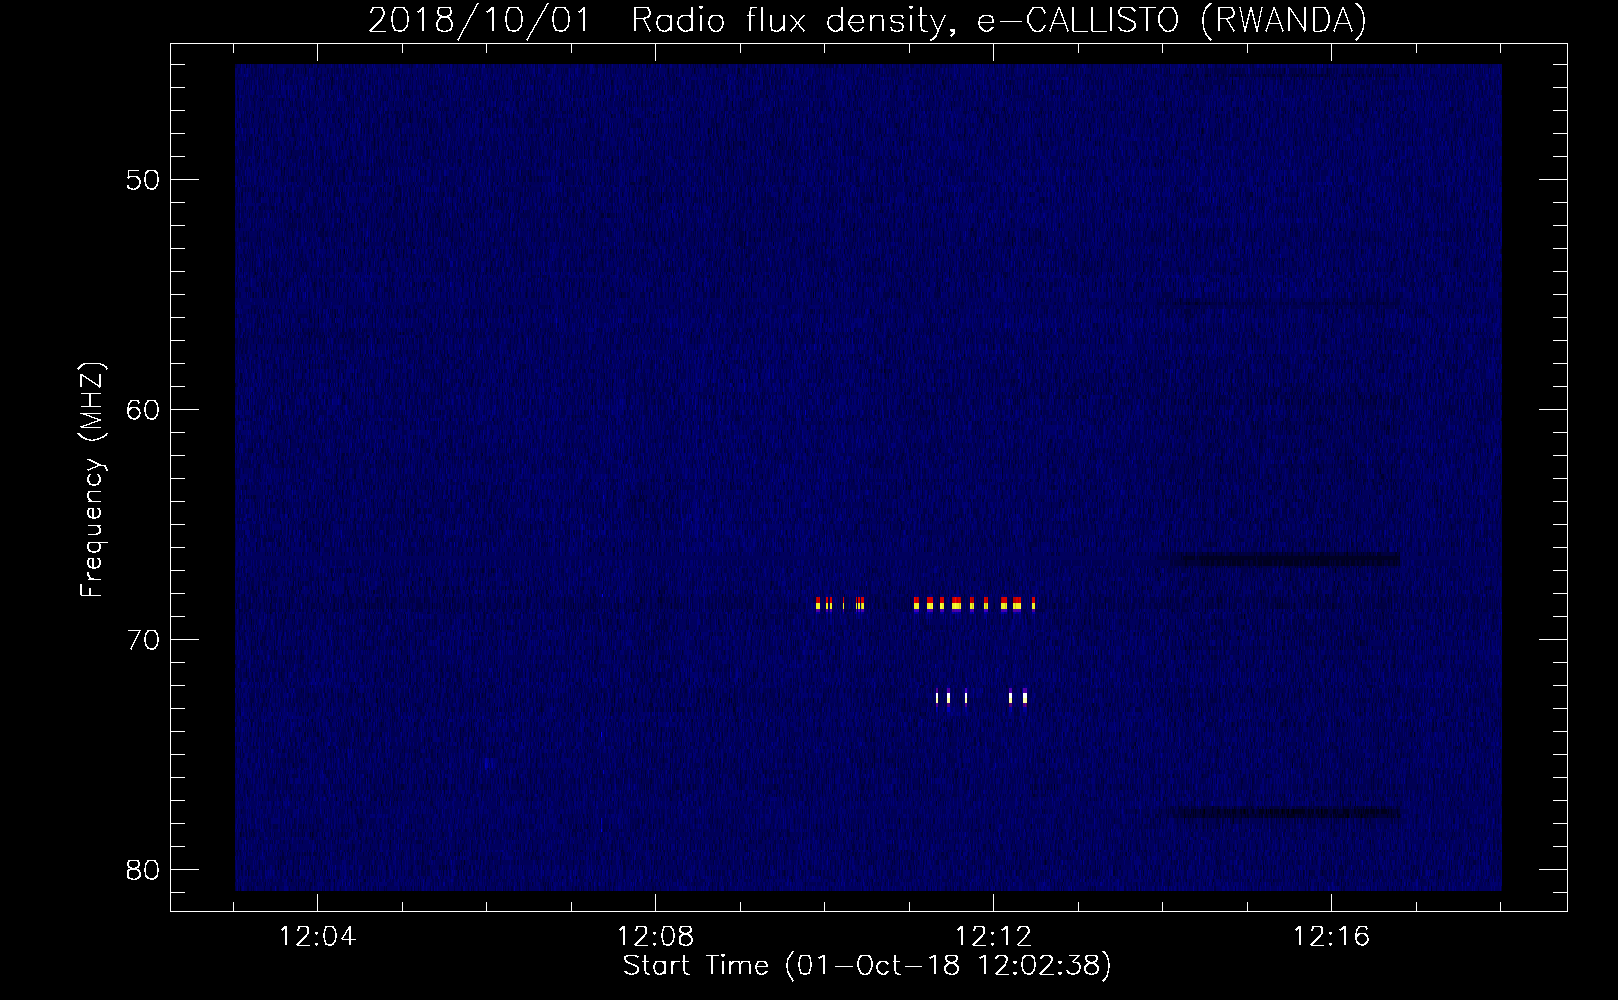
Task: Click the plot title 'Radio flux density, e-CALLISTO (RWANDA)'
Action: (x=998, y=20)
